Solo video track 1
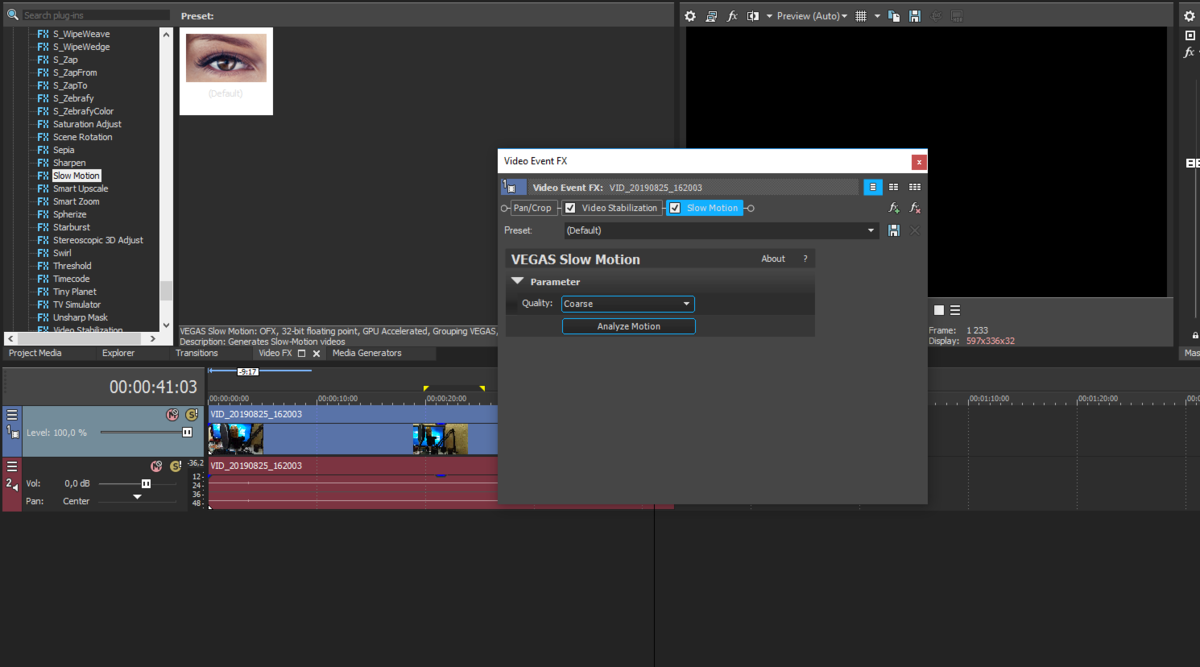Image resolution: width=1200 pixels, height=667 pixels. (x=191, y=414)
